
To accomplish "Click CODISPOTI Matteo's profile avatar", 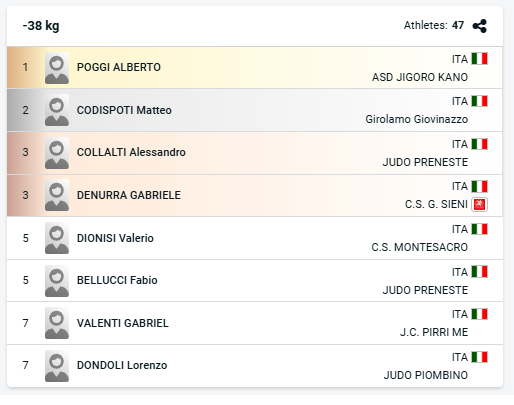I will point(57,110).
